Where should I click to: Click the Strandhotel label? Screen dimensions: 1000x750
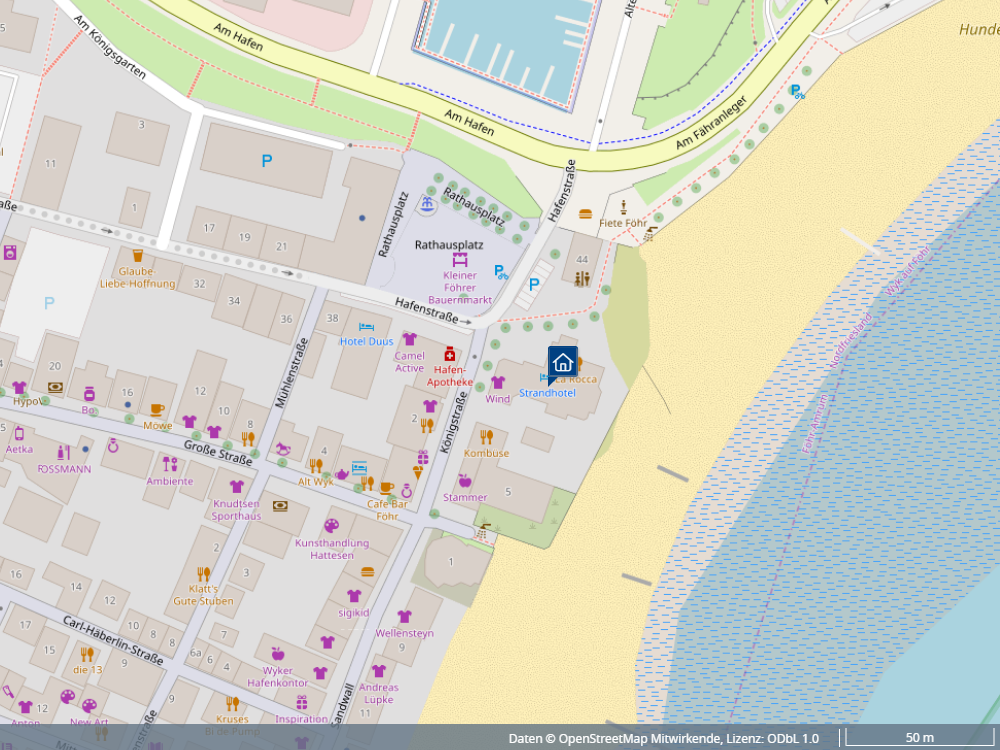point(547,393)
